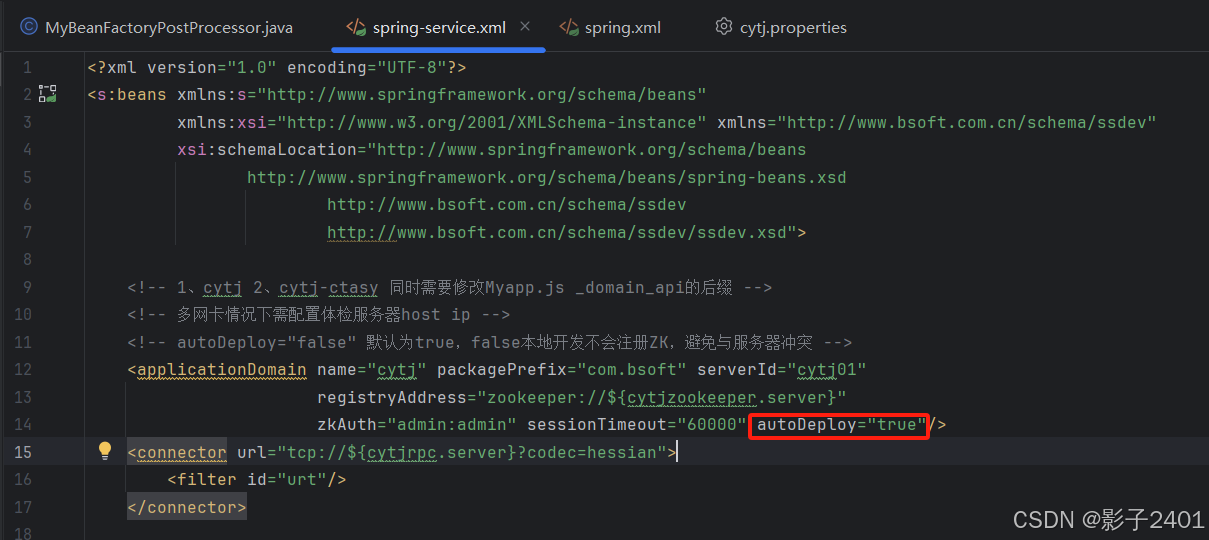Click the cytjrpc.server placeholder in url
Image resolution: width=1209 pixels, height=540 pixels.
tap(437, 452)
